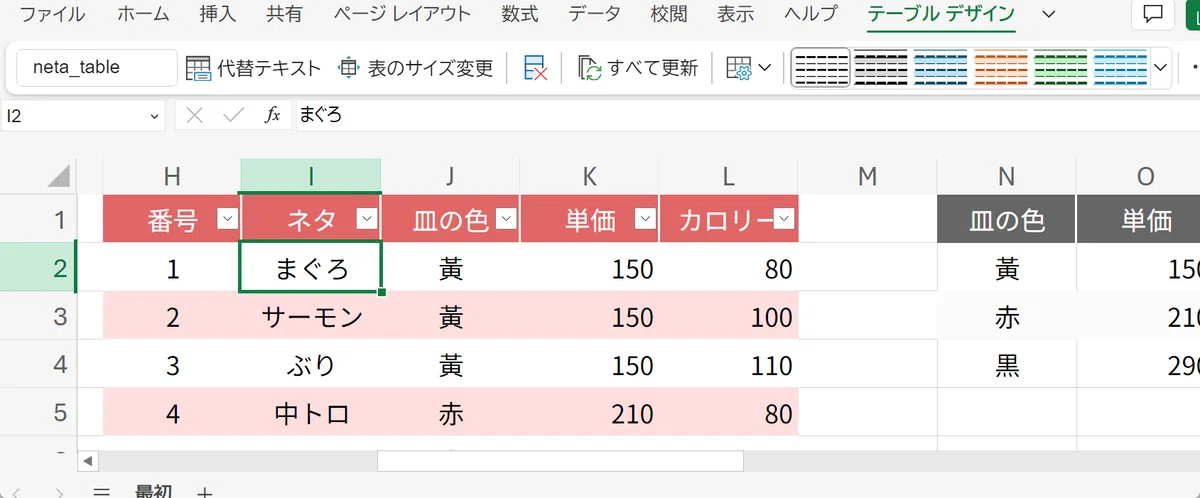Select column M header

click(867, 176)
